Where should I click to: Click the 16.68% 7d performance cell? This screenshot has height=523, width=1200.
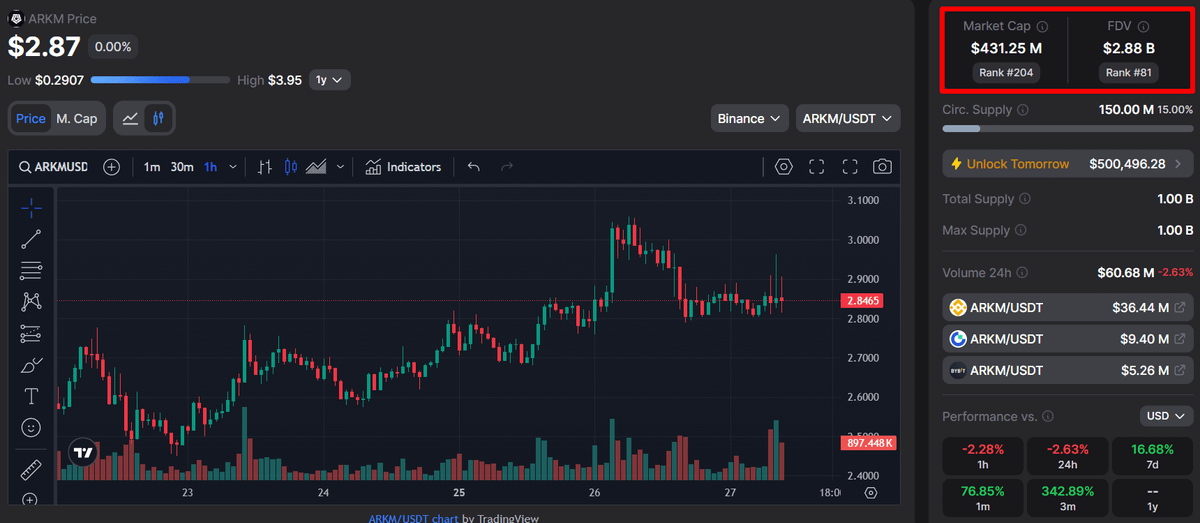[x=1153, y=455]
